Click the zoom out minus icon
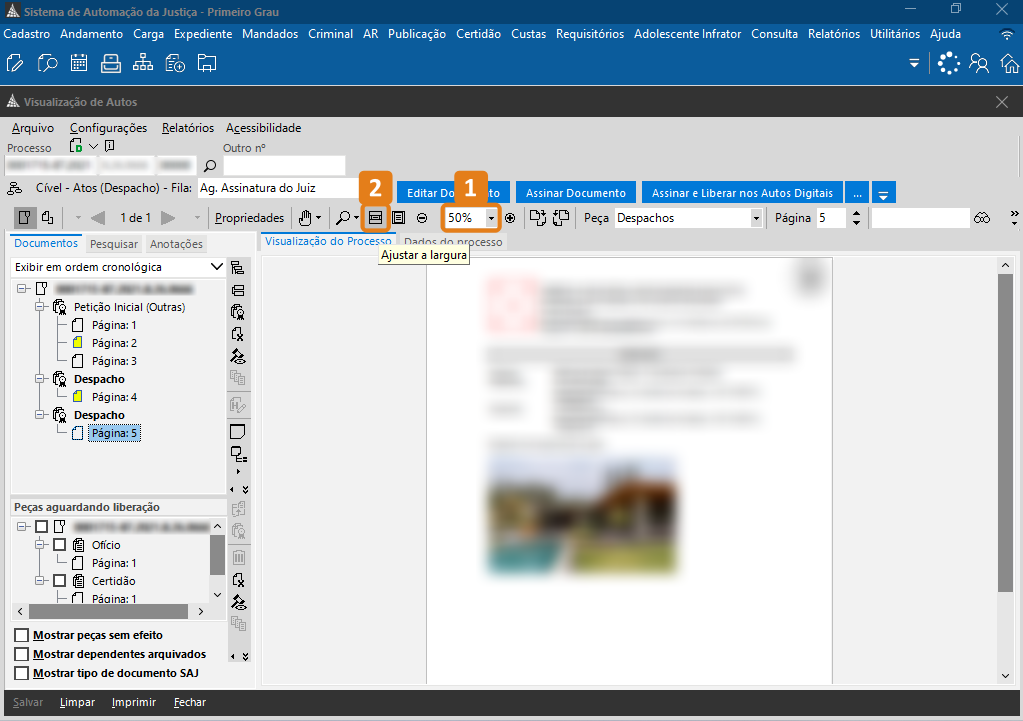This screenshot has height=721, width=1023. tap(422, 218)
